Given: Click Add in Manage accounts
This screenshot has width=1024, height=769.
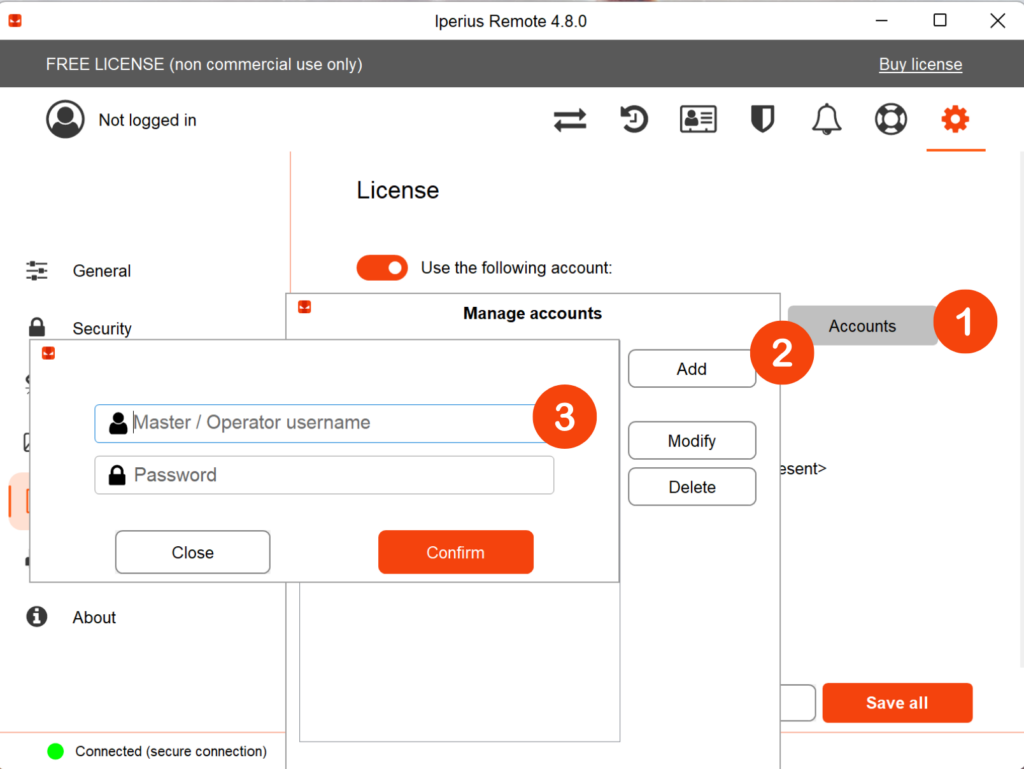Looking at the screenshot, I should pos(692,369).
